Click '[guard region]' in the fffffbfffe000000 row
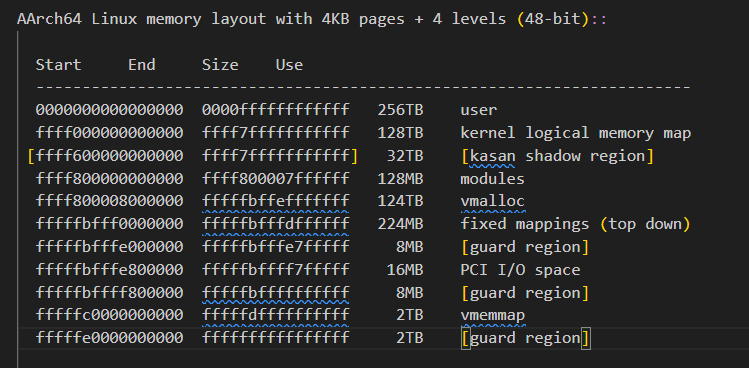The image size is (749, 368). click(x=524, y=247)
